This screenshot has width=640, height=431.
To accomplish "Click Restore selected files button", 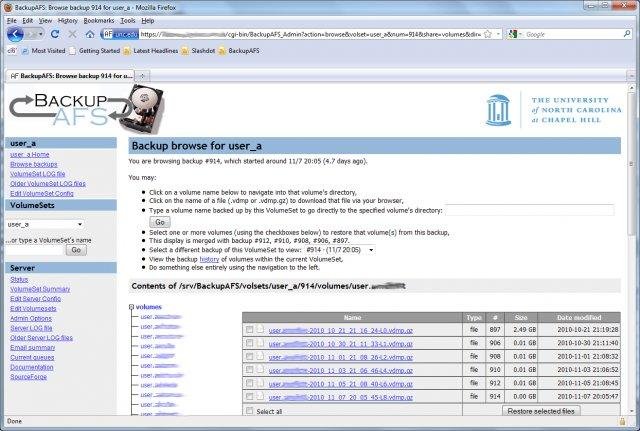I will coord(541,411).
